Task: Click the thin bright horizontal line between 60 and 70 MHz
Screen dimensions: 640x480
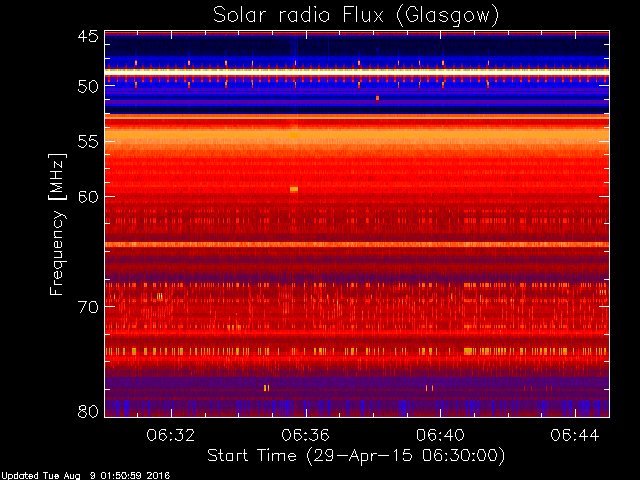Action: click(357, 244)
